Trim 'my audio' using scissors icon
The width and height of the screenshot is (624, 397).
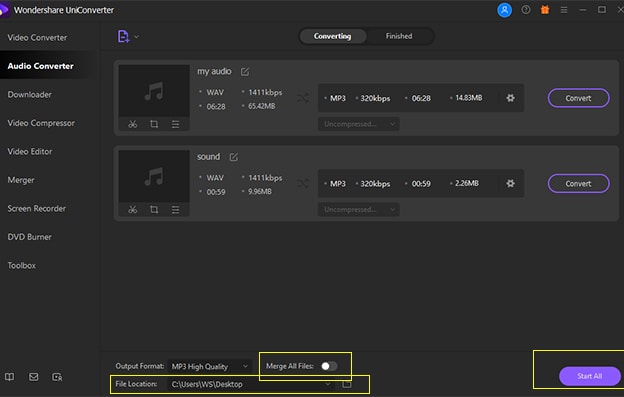tap(133, 125)
